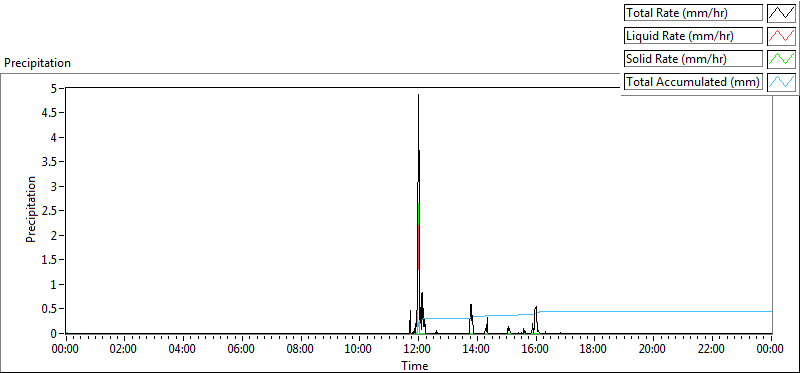The image size is (800, 373).
Task: Click the 04:00 time axis label
Action: (183, 350)
